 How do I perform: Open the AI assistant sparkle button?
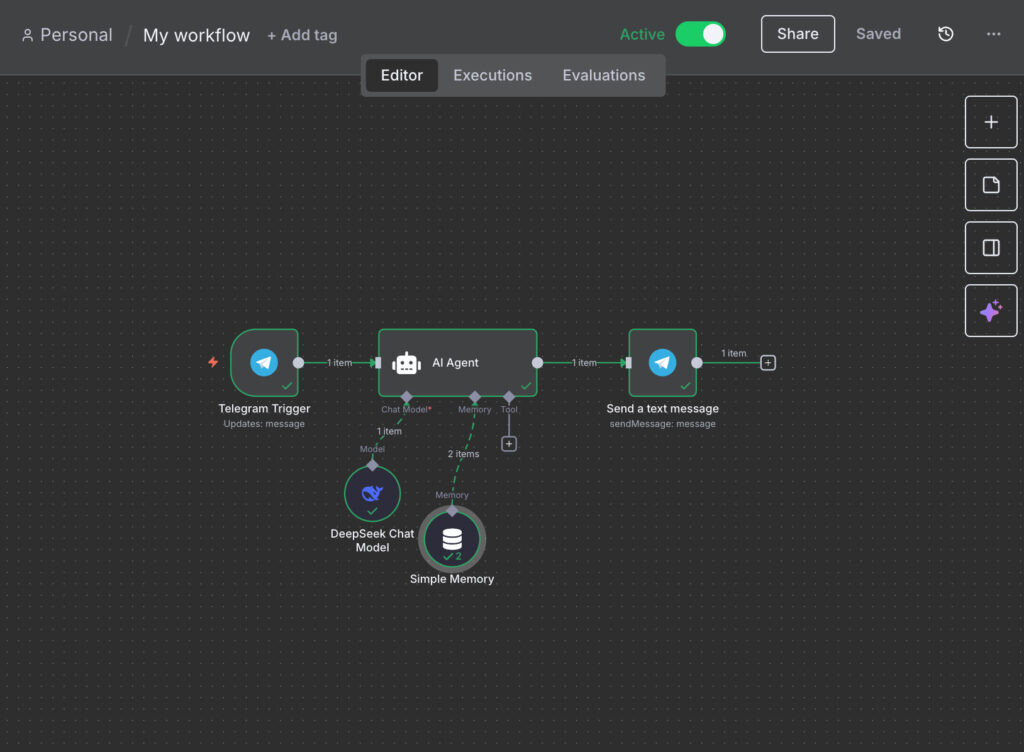pyautogui.click(x=990, y=311)
